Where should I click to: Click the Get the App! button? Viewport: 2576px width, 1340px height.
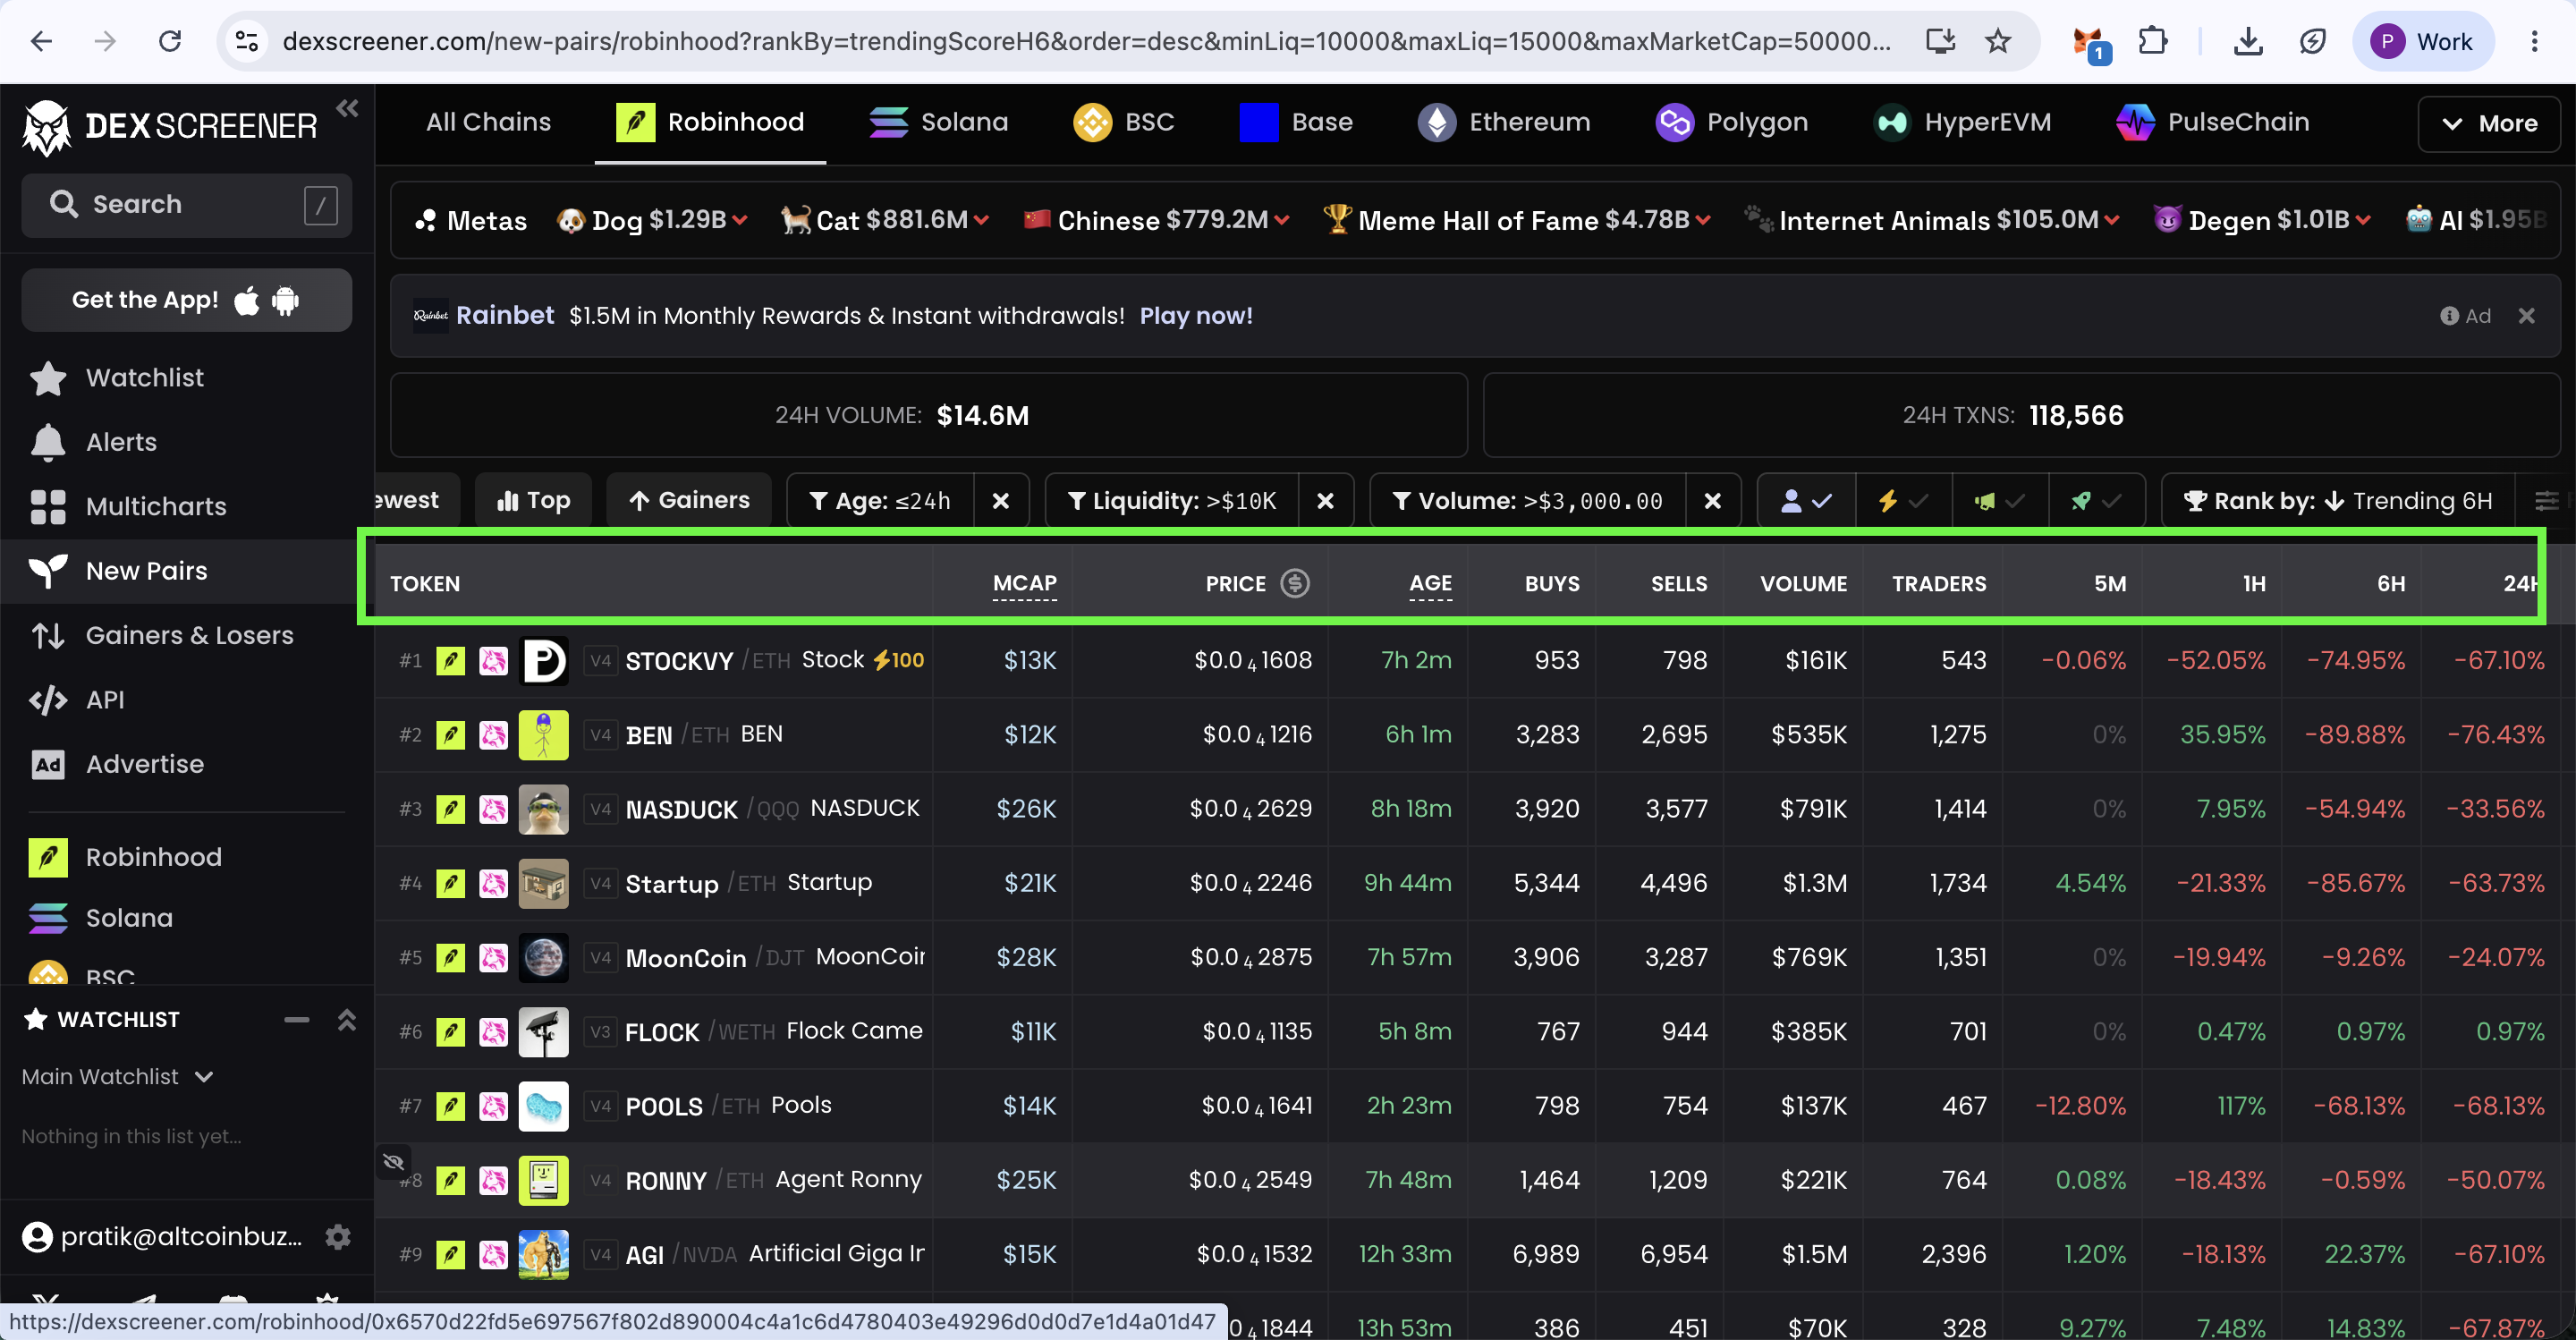(x=186, y=300)
